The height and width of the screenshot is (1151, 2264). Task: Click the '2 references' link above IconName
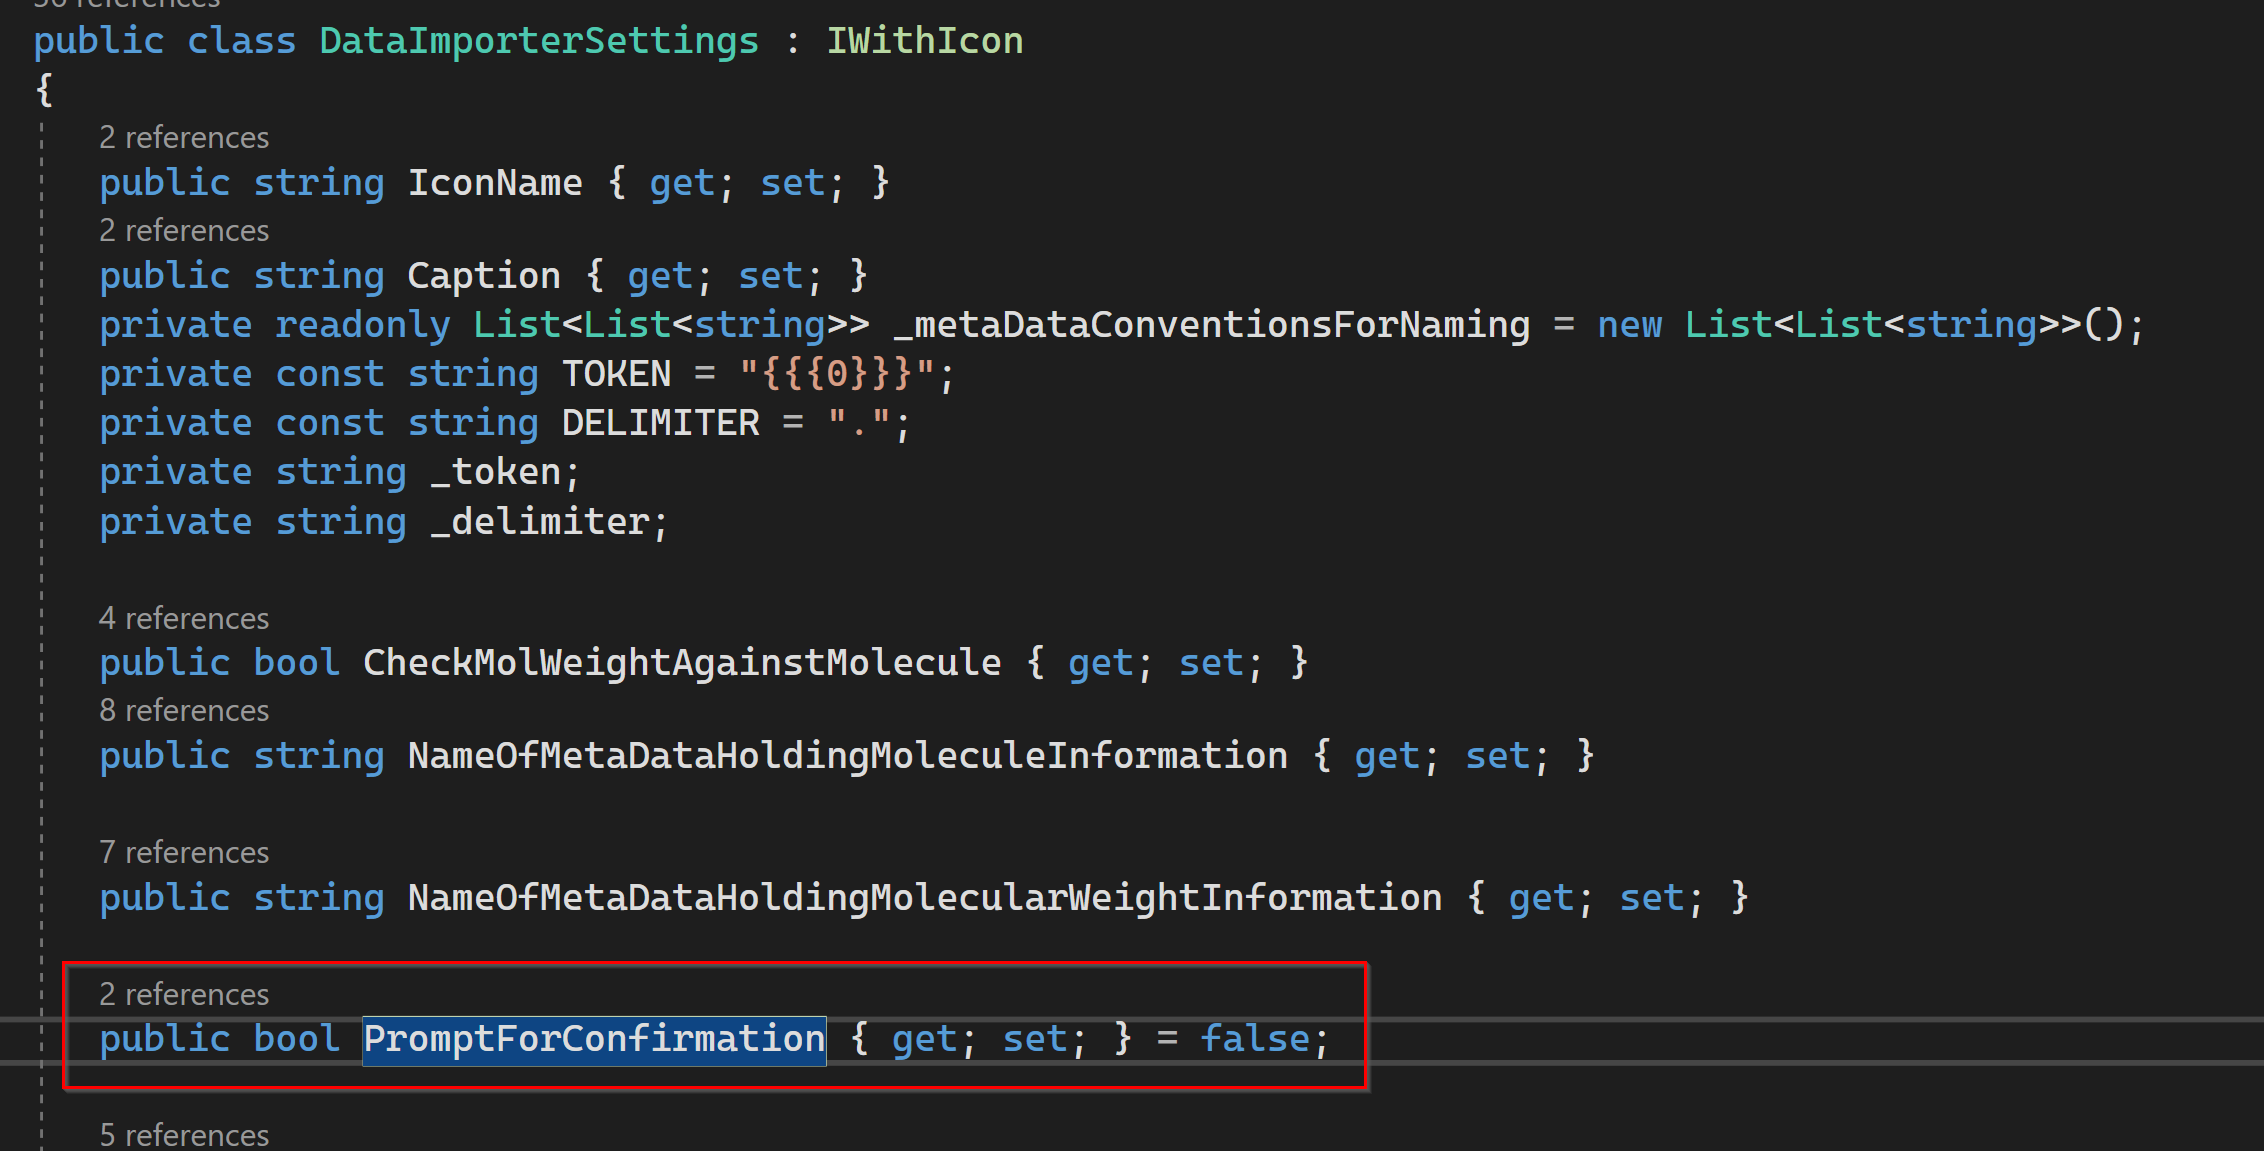[x=184, y=137]
